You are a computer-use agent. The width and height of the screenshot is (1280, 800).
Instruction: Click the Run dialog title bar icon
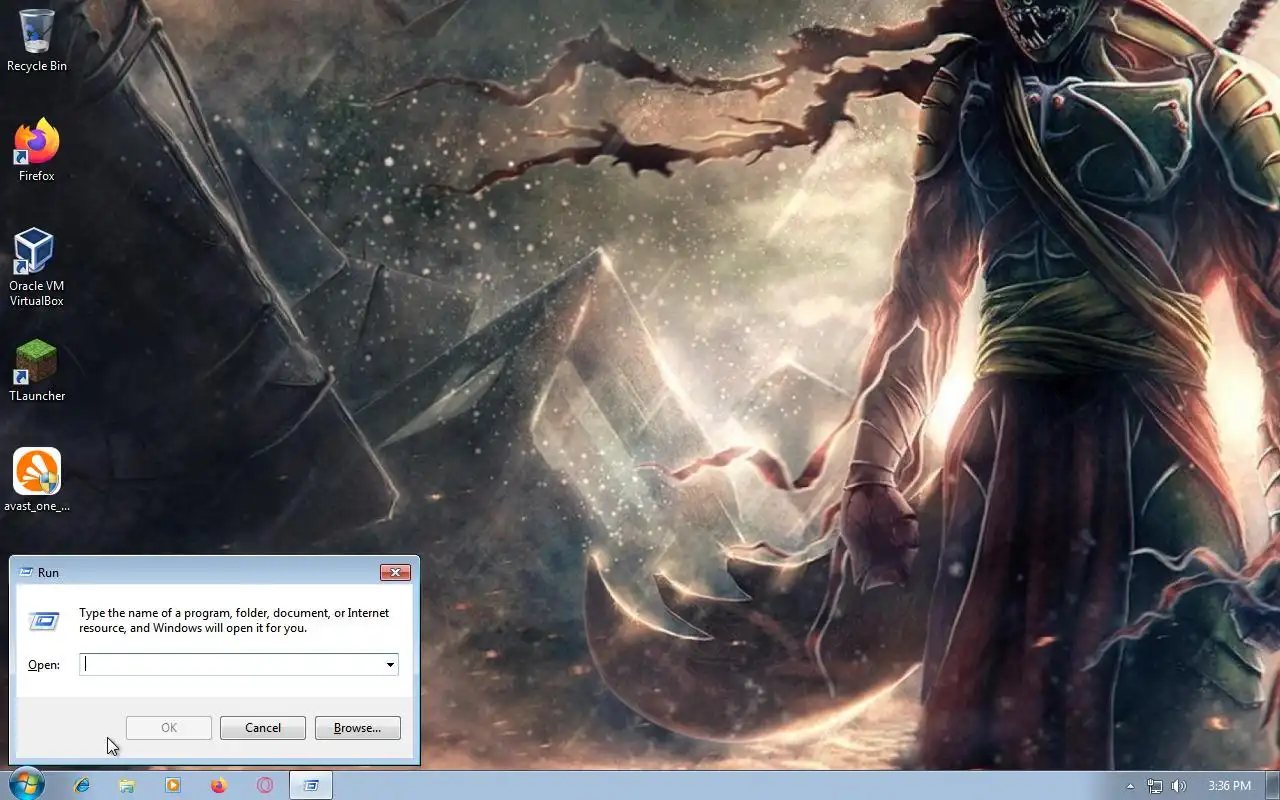[25, 572]
